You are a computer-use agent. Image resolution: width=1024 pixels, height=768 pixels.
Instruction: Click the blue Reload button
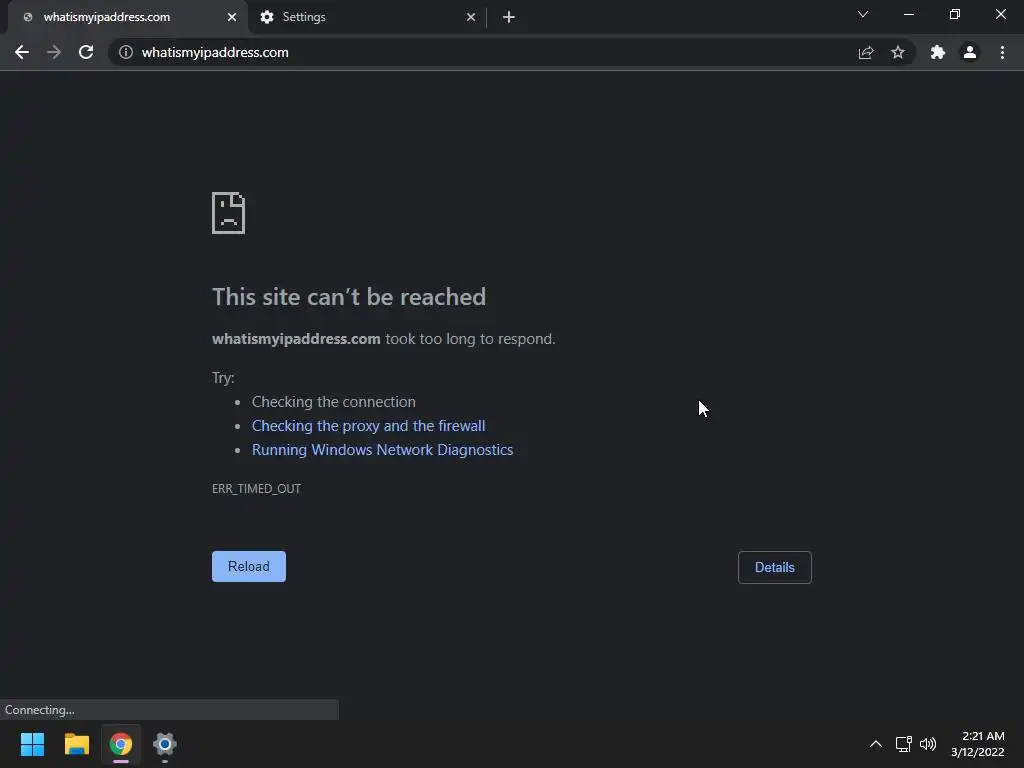coord(249,566)
